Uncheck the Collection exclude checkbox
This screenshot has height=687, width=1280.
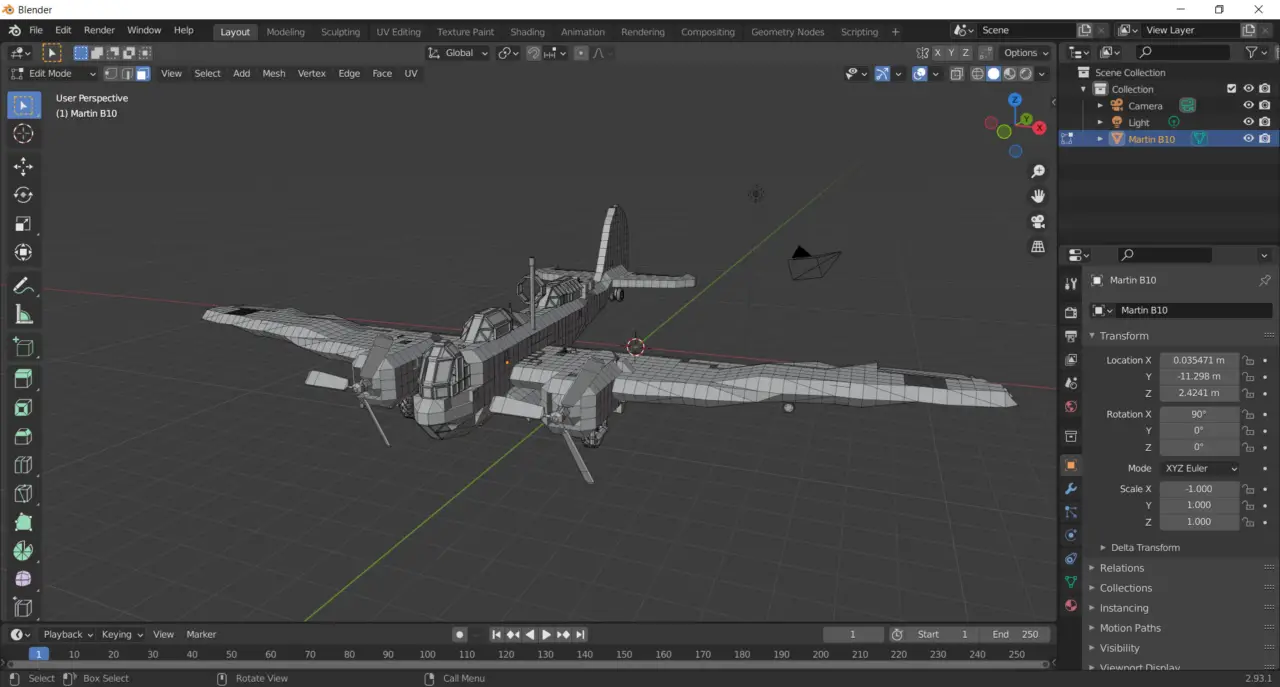[1232, 89]
